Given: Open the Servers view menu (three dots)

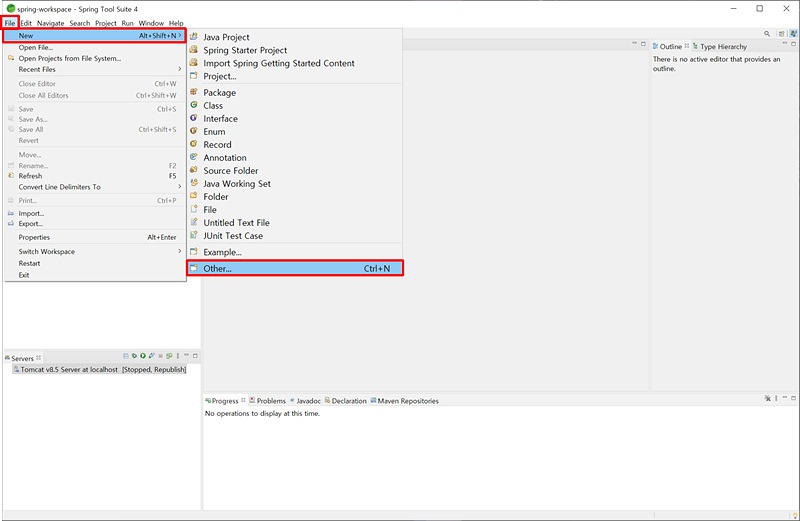Looking at the screenshot, I should coord(178,356).
